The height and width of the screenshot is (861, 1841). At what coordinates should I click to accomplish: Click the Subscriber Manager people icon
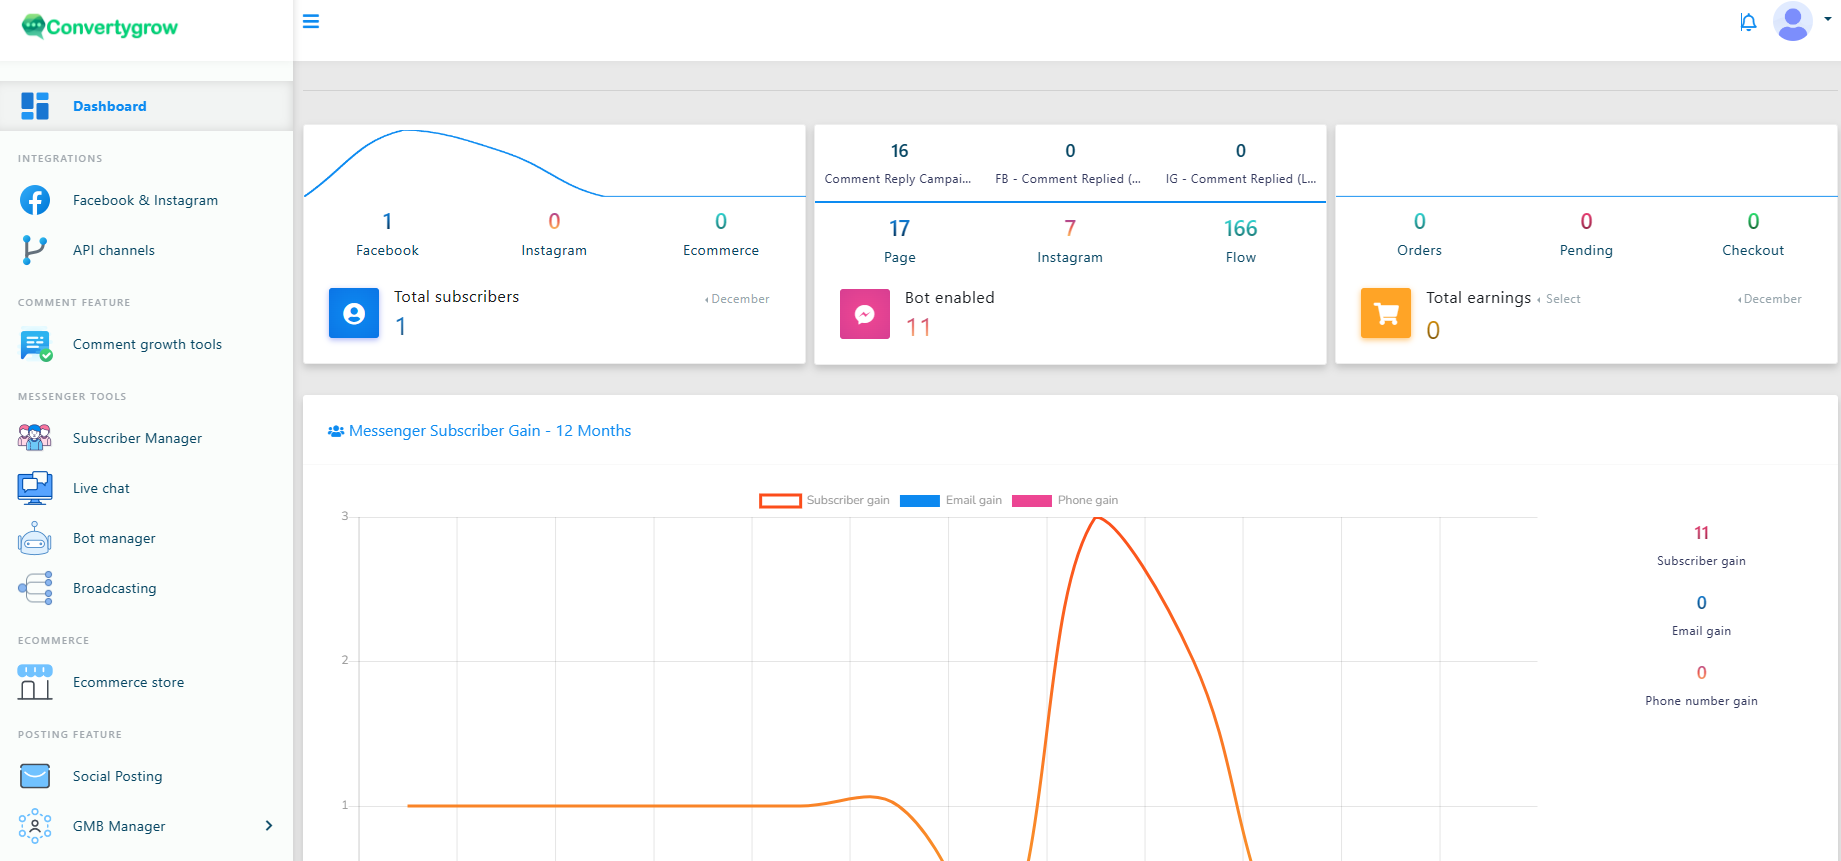pos(35,438)
